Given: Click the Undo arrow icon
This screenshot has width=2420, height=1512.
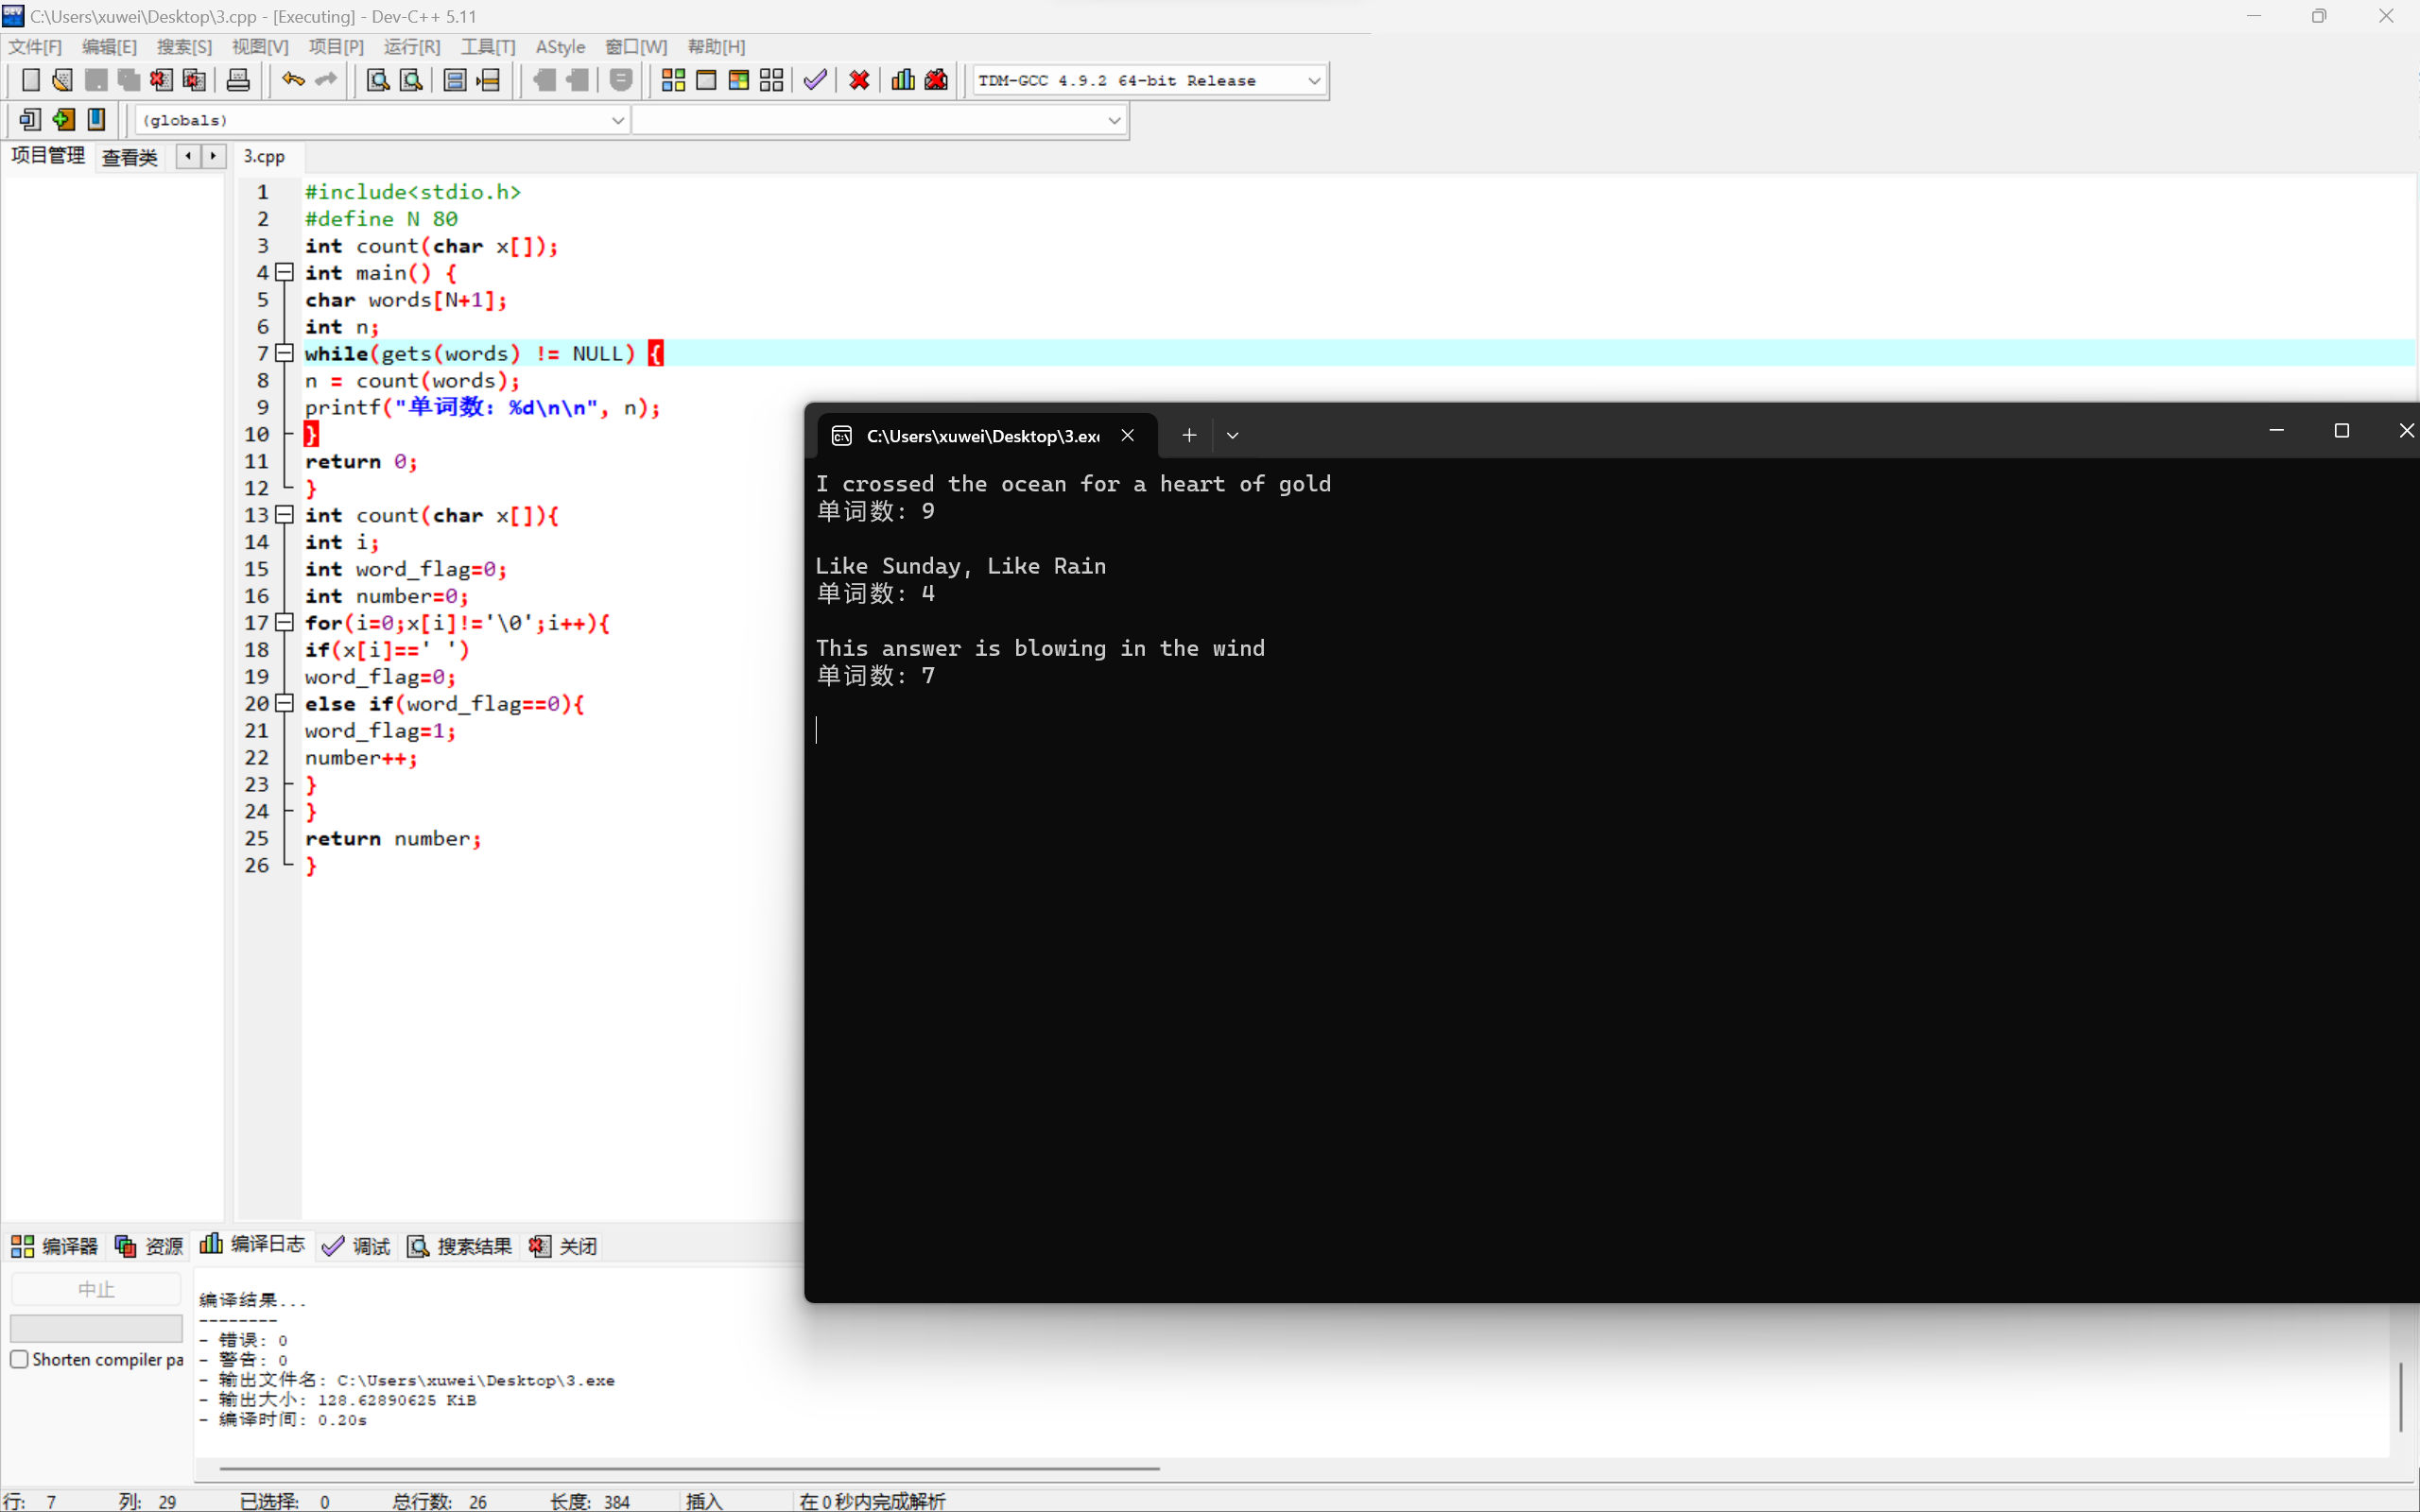Looking at the screenshot, I should [292, 80].
